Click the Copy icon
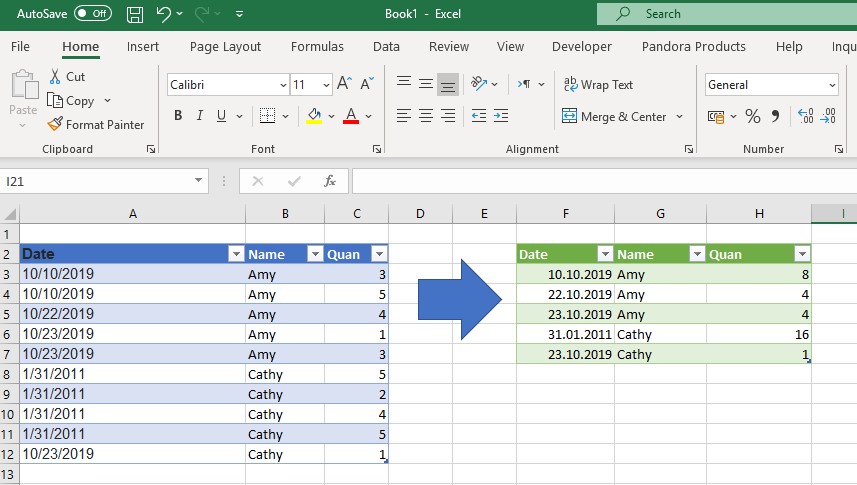Screen dimensions: 857x485 pos(55,101)
